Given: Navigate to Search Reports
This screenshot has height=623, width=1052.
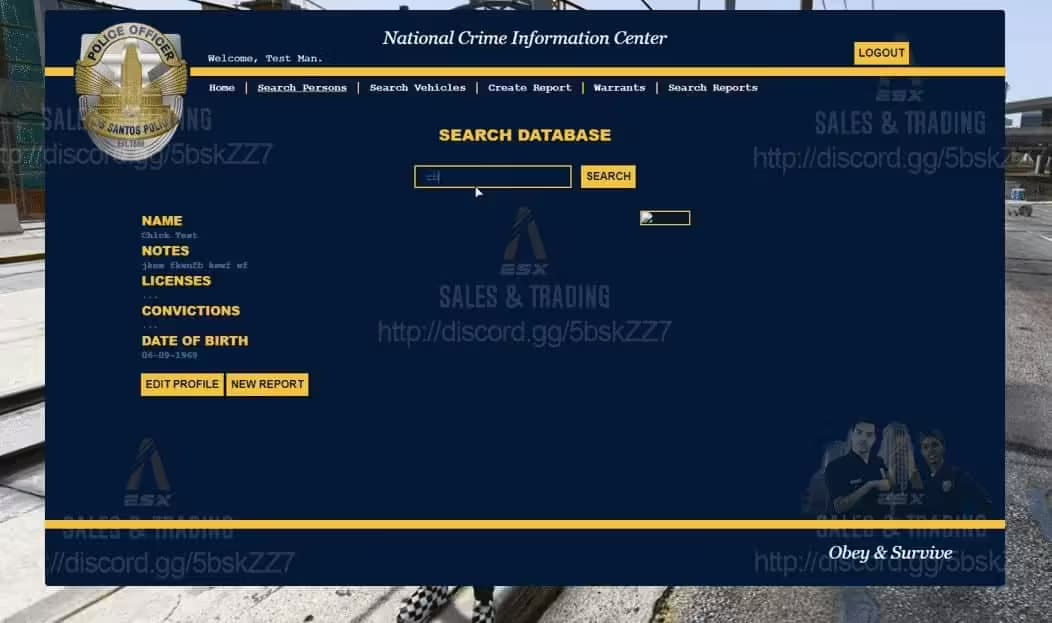Looking at the screenshot, I should point(713,88).
